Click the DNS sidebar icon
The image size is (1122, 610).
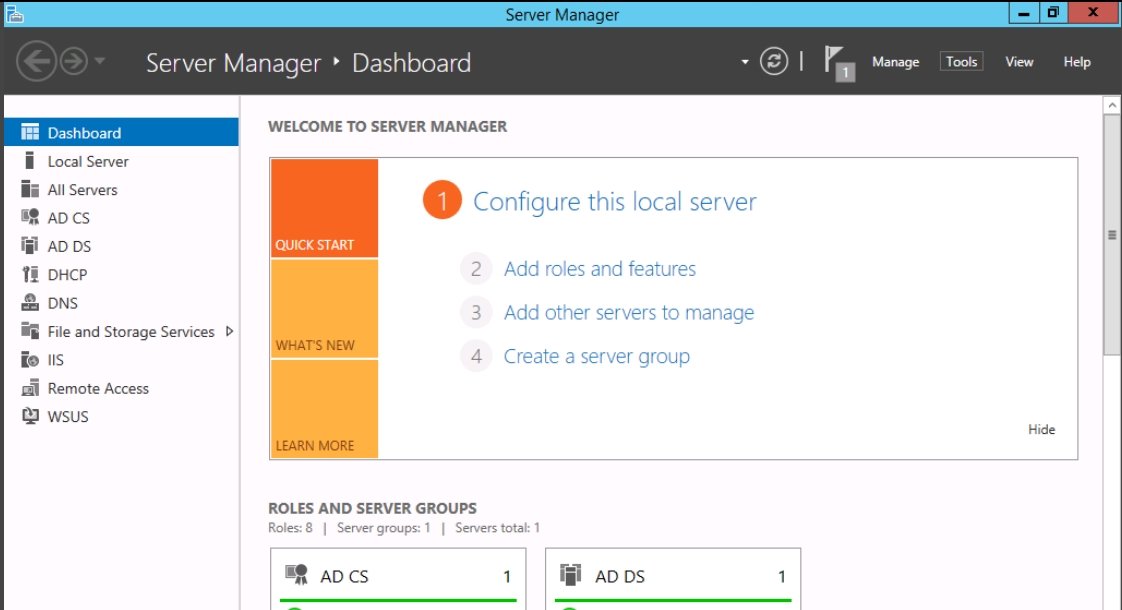pos(30,302)
